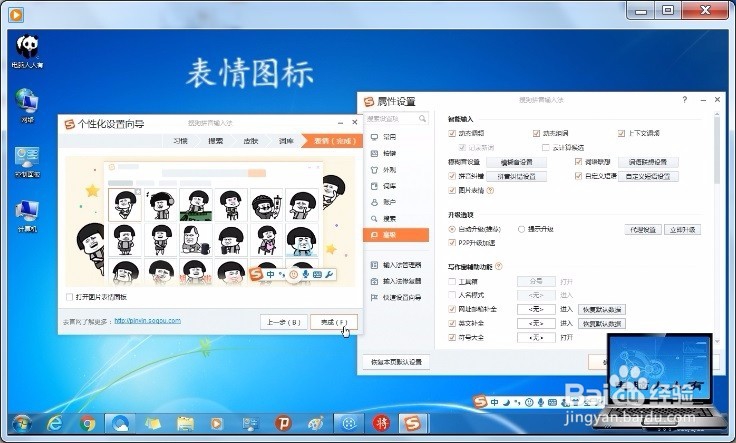Open the 网络 desktop icon
Viewport: 736px width, 443px height.
tap(27, 106)
